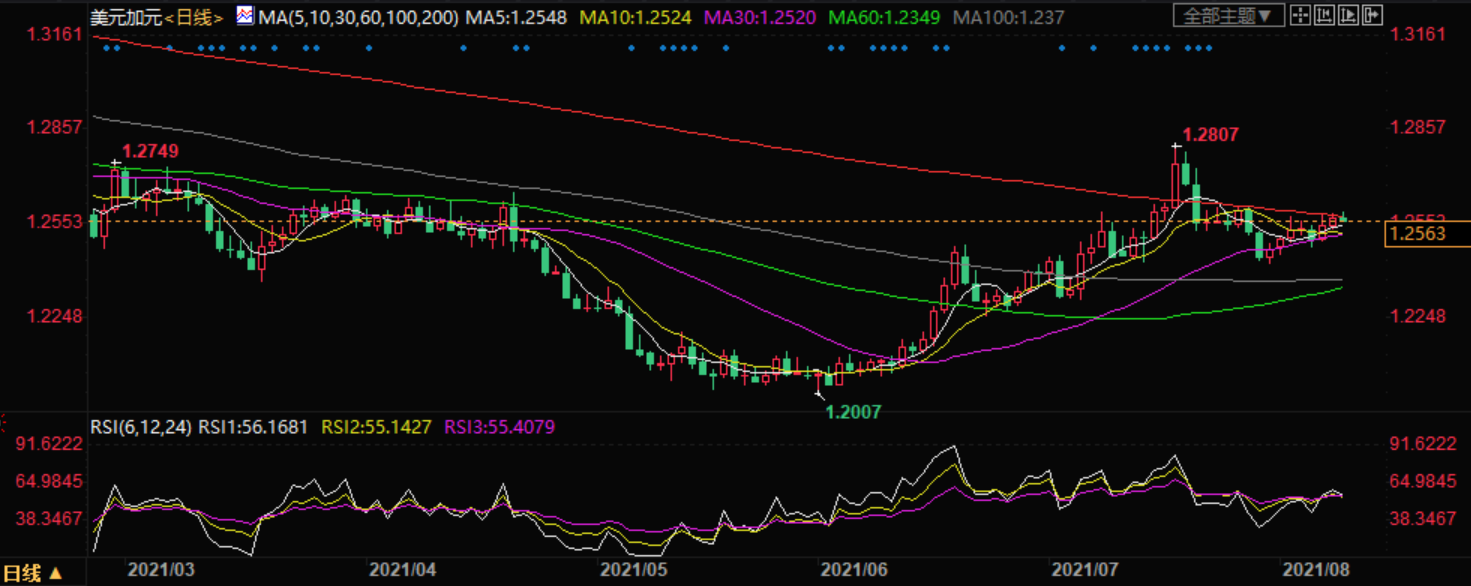Expand the 日线 period selector at bottom left
This screenshot has height=586, width=1471.
[x=32, y=574]
